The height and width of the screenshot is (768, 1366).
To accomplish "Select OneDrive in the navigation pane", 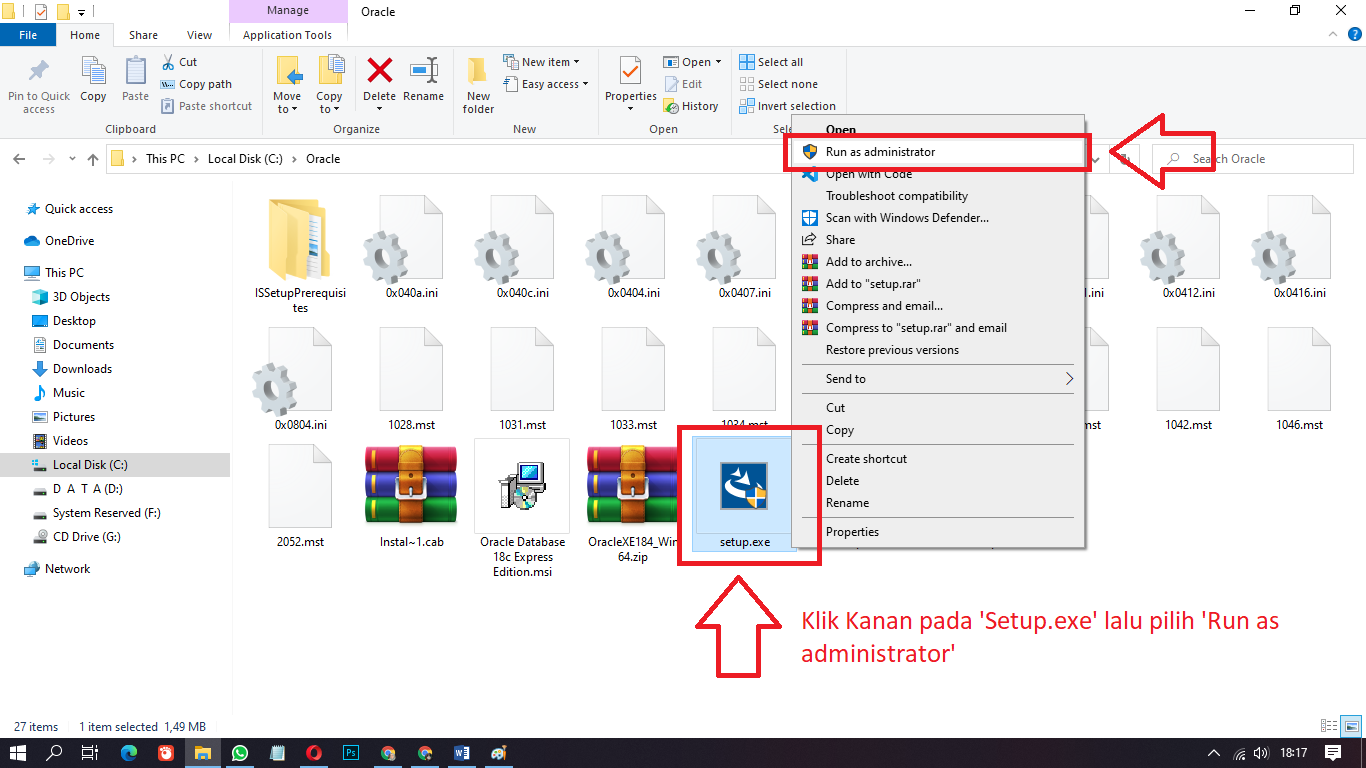I will pyautogui.click(x=69, y=241).
